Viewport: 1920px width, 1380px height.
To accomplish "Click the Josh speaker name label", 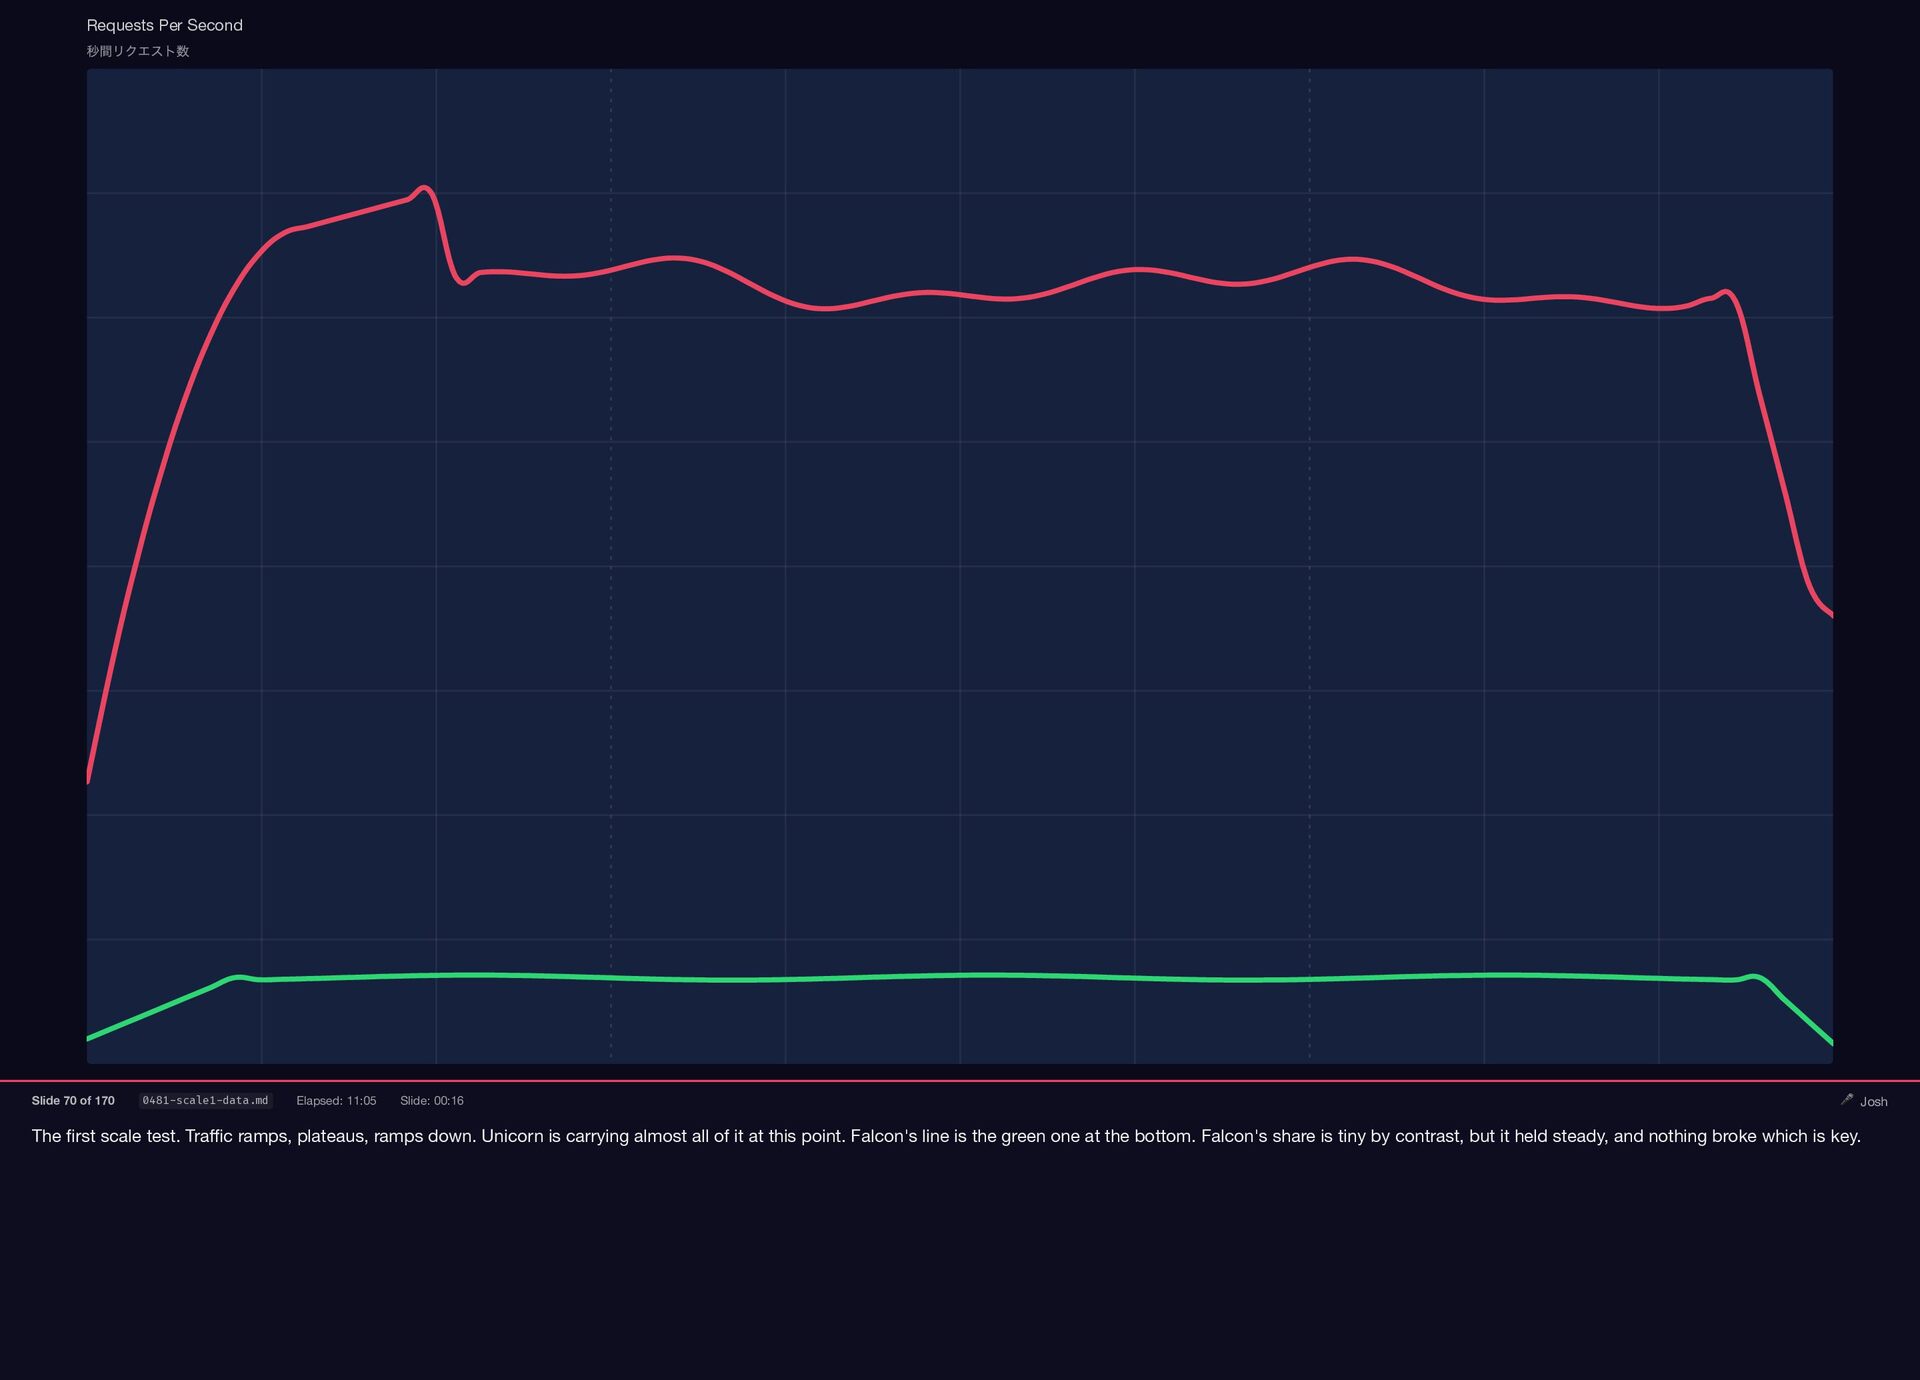I will click(x=1873, y=1101).
